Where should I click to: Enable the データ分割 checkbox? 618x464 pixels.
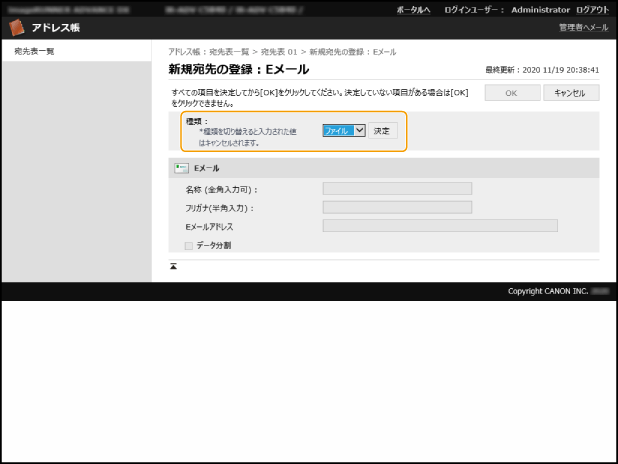pyautogui.click(x=188, y=245)
